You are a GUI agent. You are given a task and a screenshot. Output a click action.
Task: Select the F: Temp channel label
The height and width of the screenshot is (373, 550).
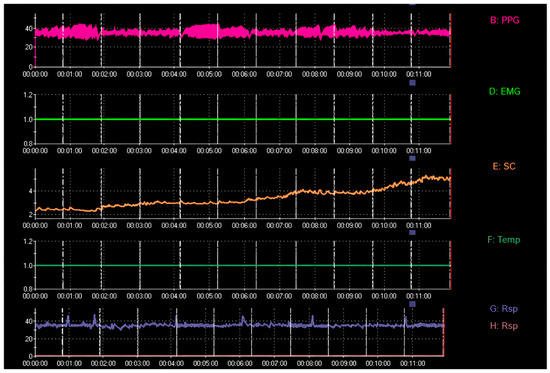point(504,240)
